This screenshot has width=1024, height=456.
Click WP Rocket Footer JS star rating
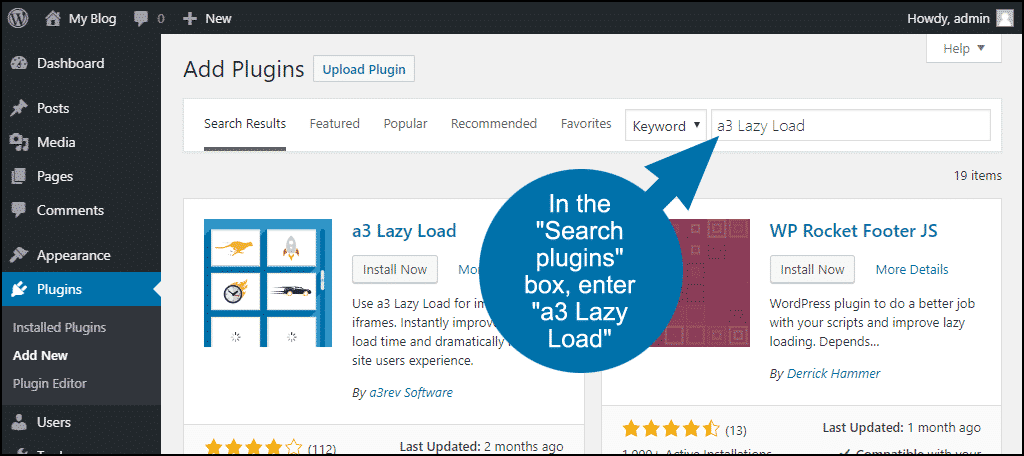tap(671, 430)
